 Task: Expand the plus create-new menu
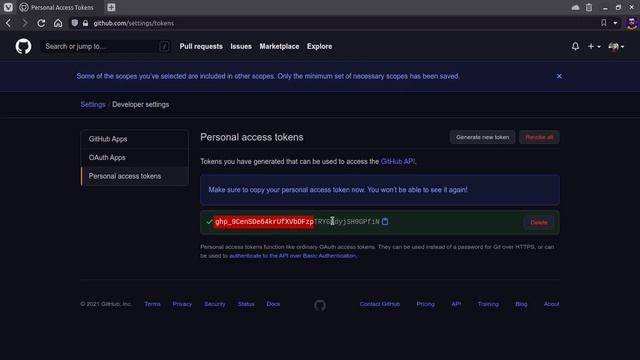pyautogui.click(x=594, y=47)
